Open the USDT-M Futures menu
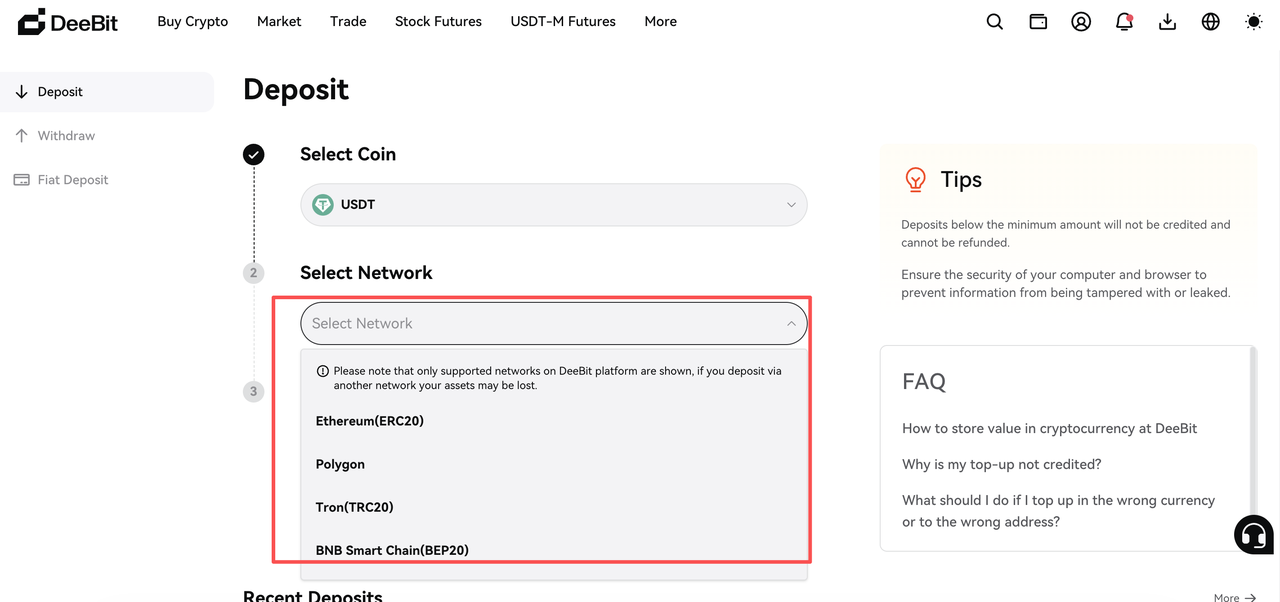This screenshot has height=602, width=1280. click(563, 21)
